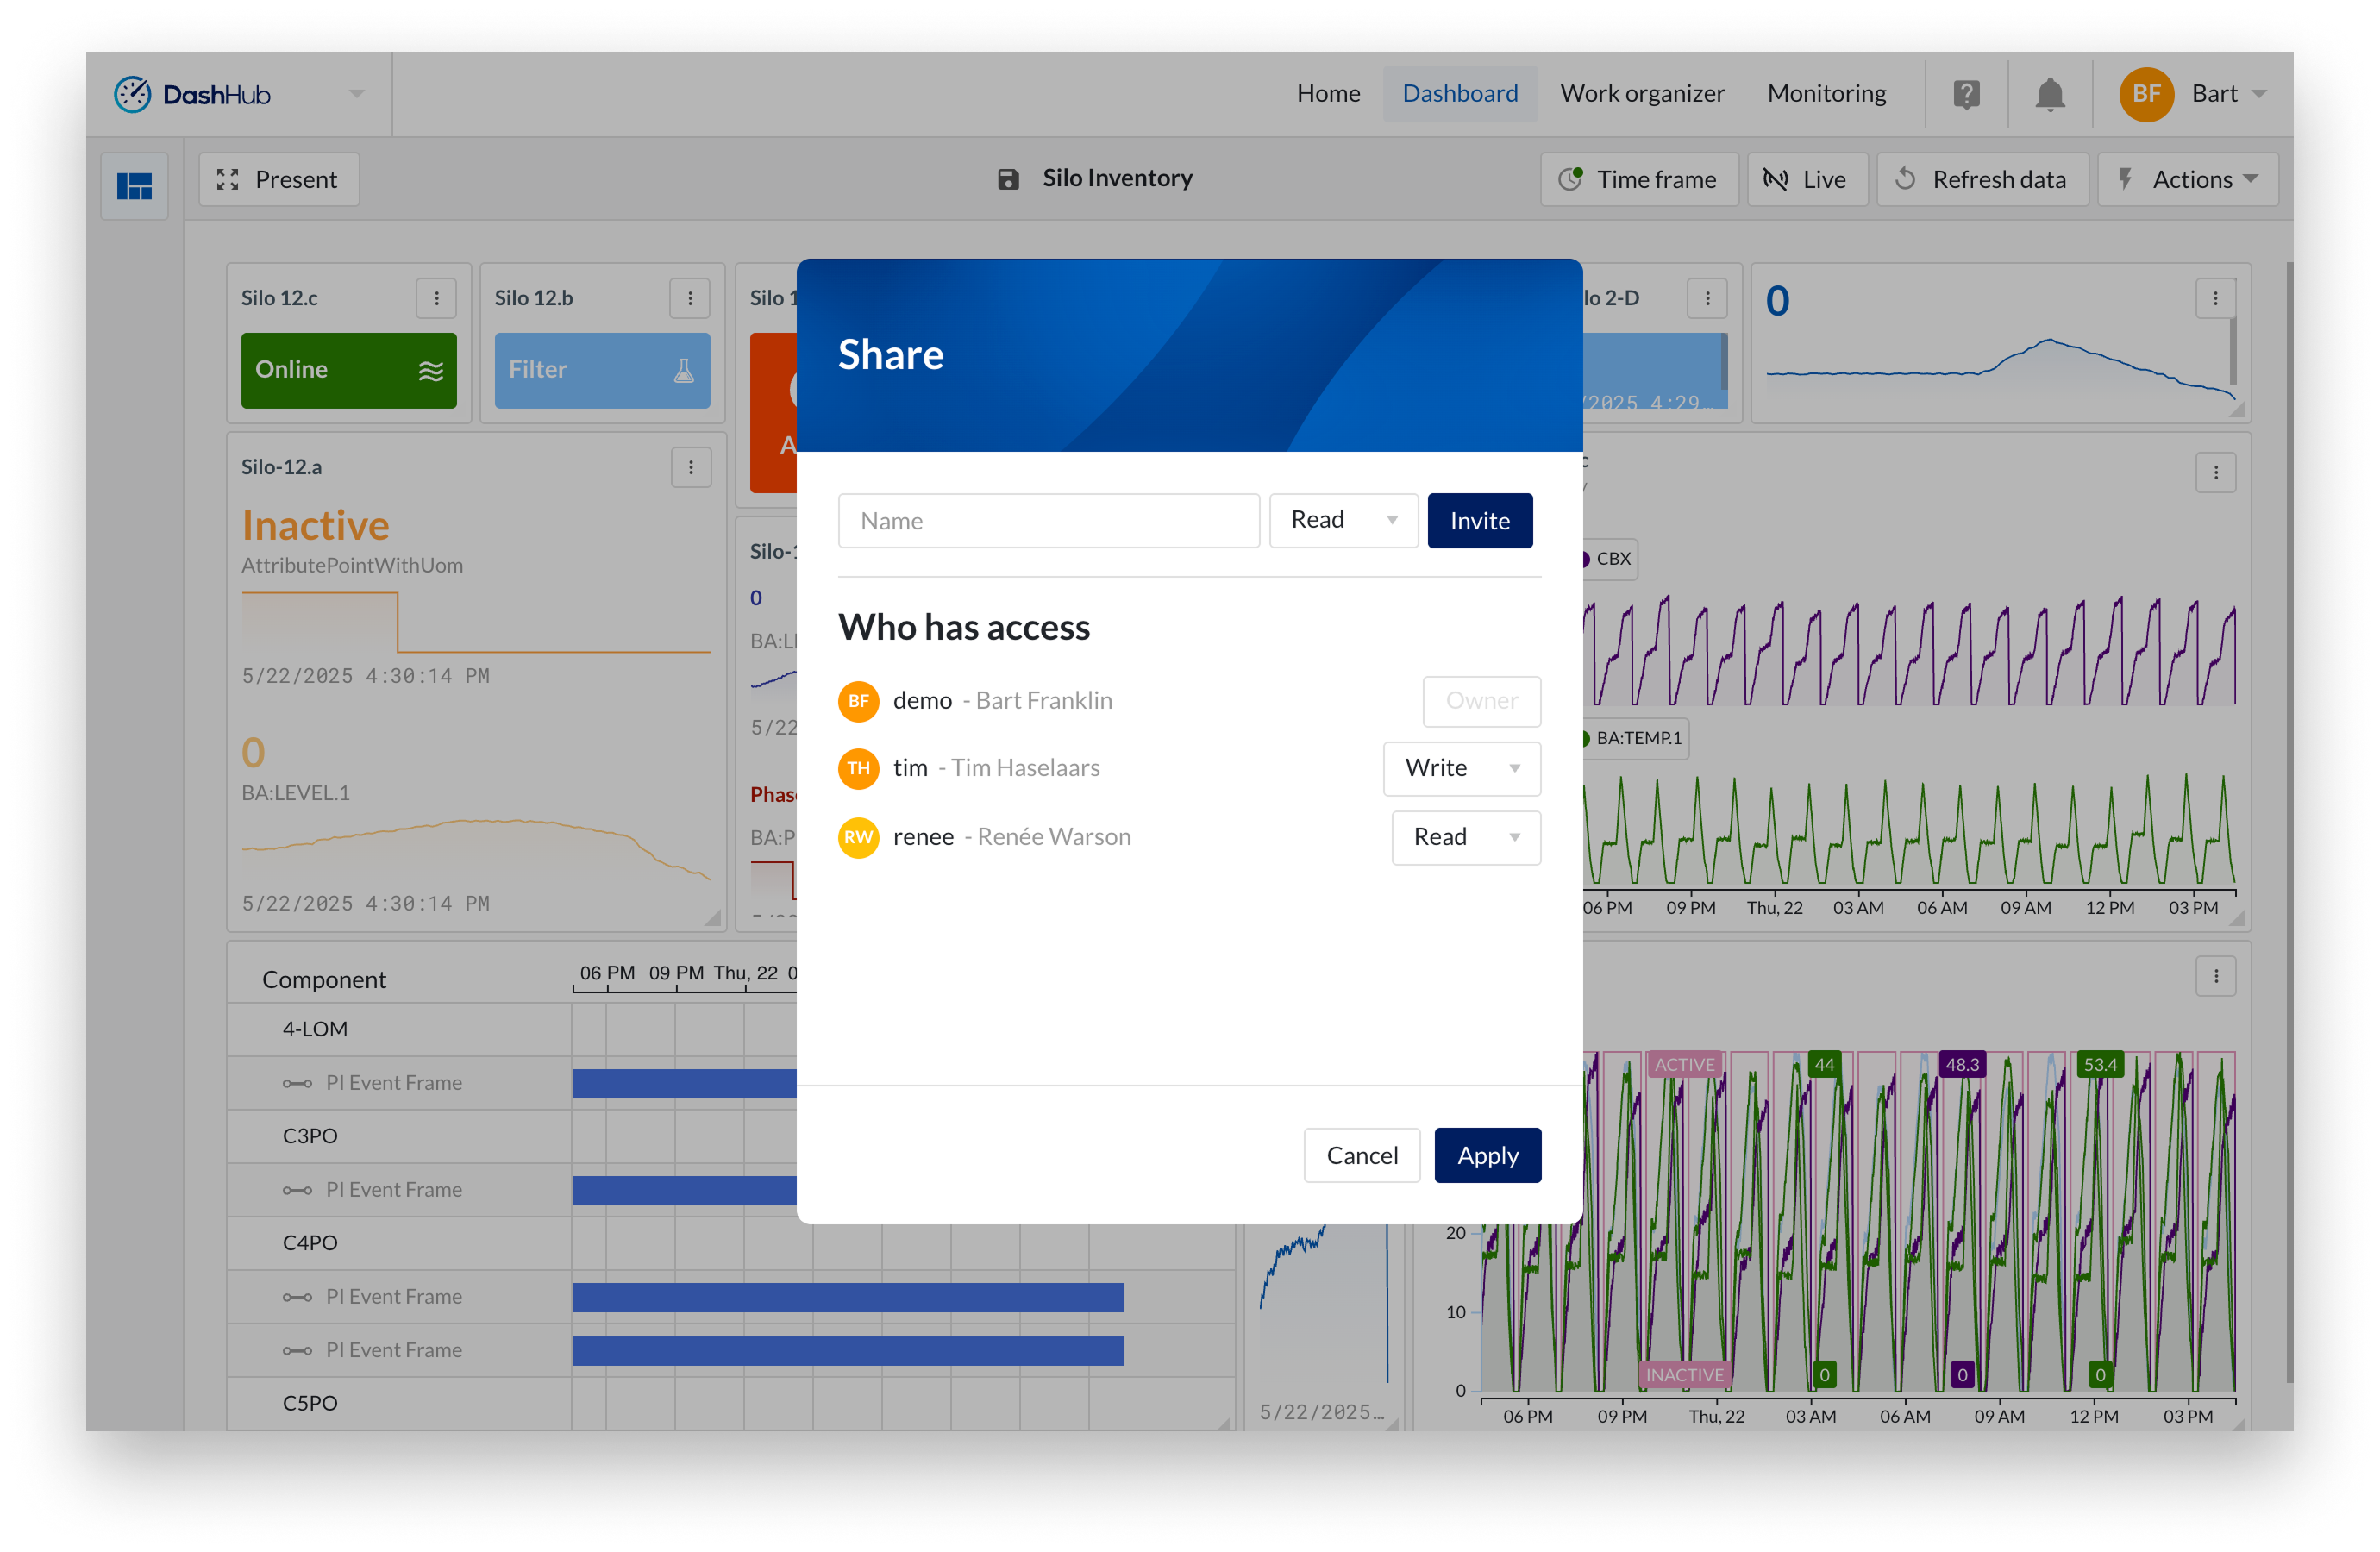Click the save icon beside Silo Inventory

[1008, 179]
